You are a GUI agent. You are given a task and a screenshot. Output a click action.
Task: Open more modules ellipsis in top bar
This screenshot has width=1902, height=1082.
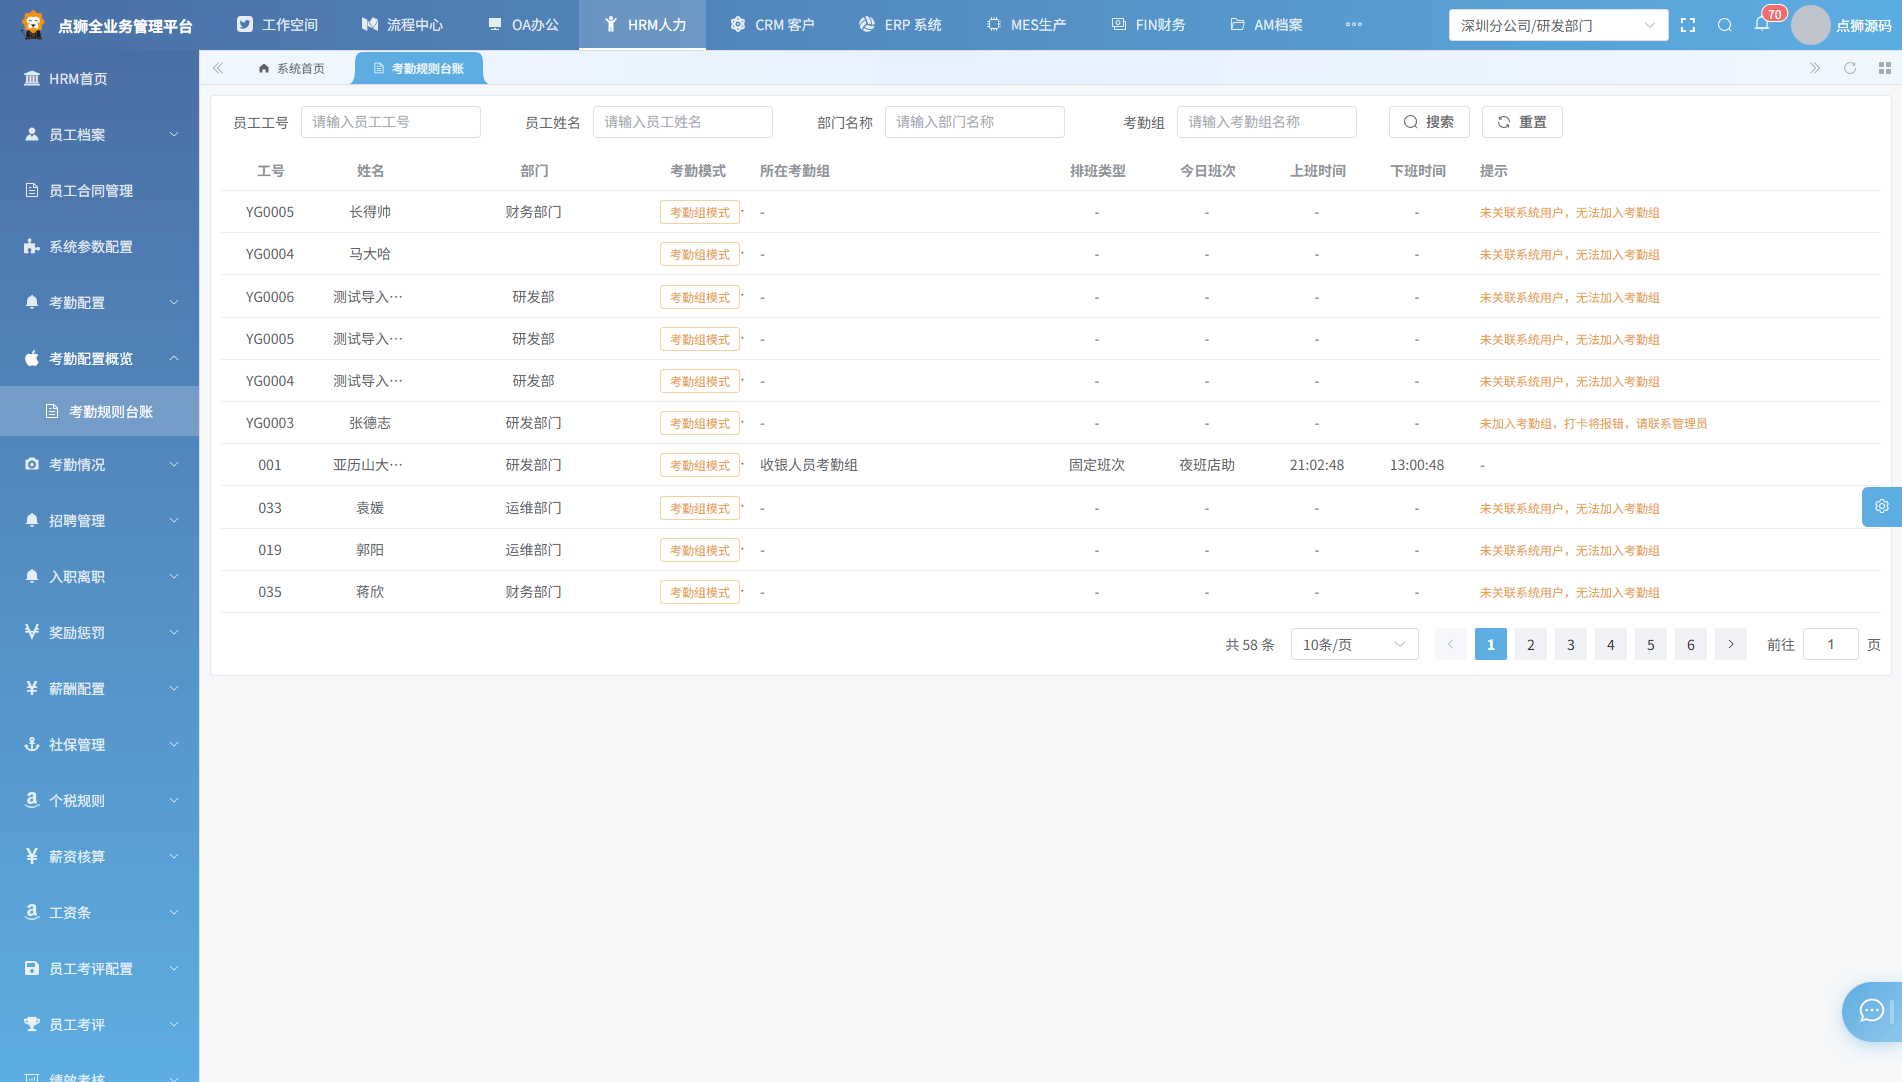pyautogui.click(x=1354, y=25)
